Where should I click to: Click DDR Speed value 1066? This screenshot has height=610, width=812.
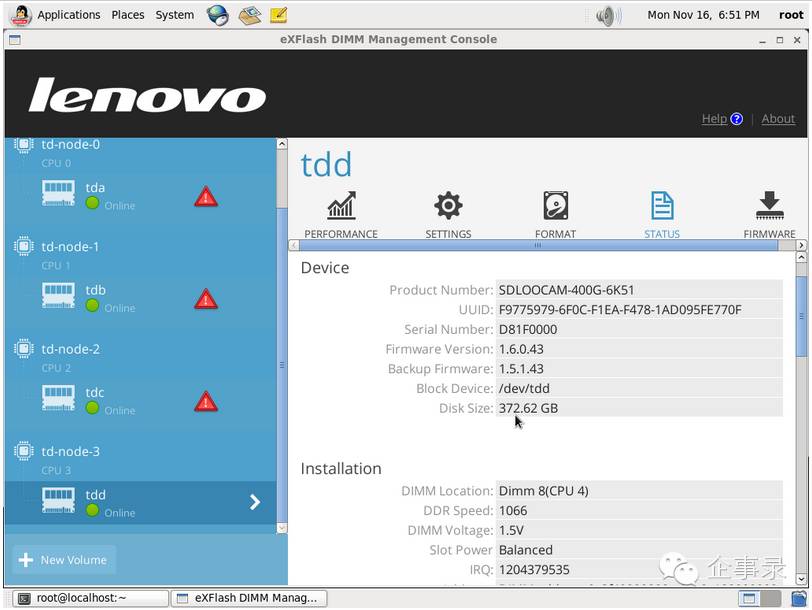[x=513, y=511]
